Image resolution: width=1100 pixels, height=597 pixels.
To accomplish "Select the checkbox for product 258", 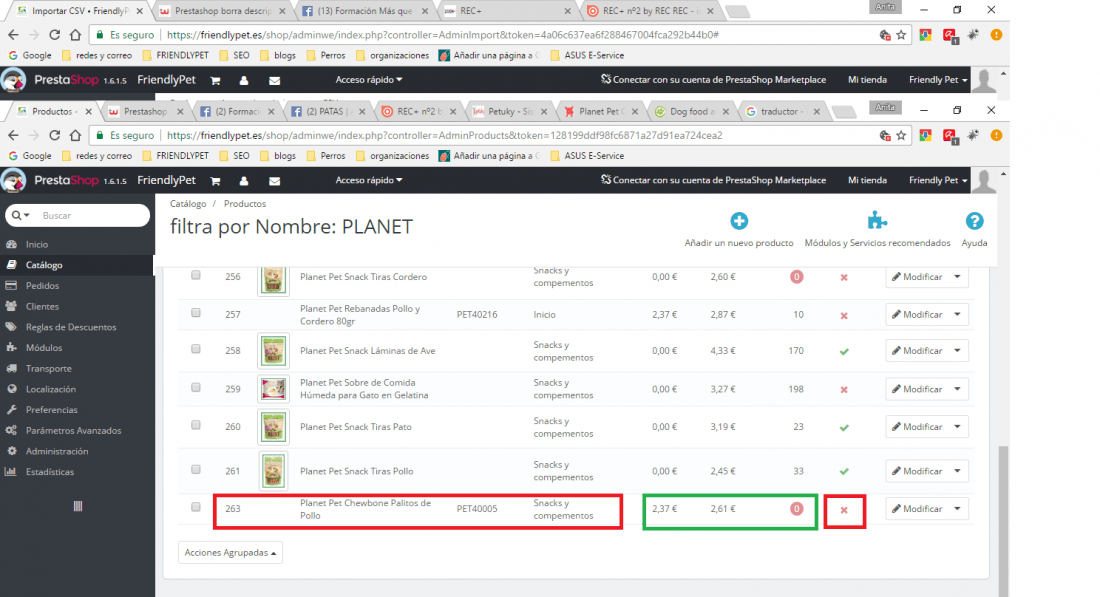I will 196,349.
